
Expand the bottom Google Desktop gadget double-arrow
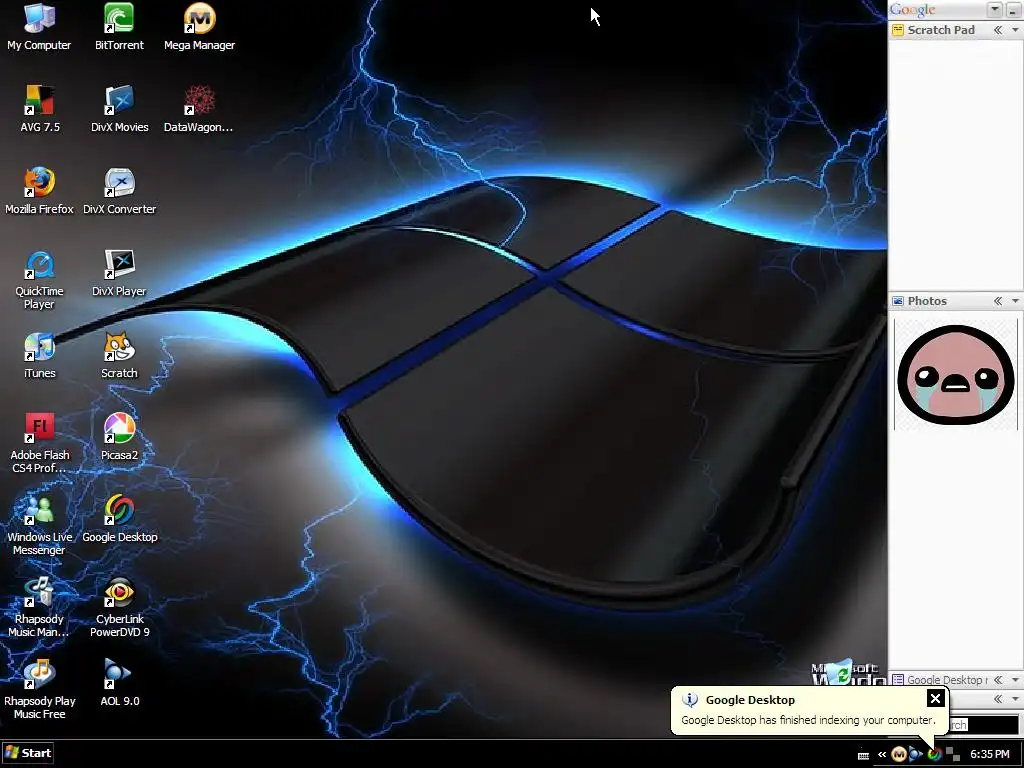pos(998,680)
